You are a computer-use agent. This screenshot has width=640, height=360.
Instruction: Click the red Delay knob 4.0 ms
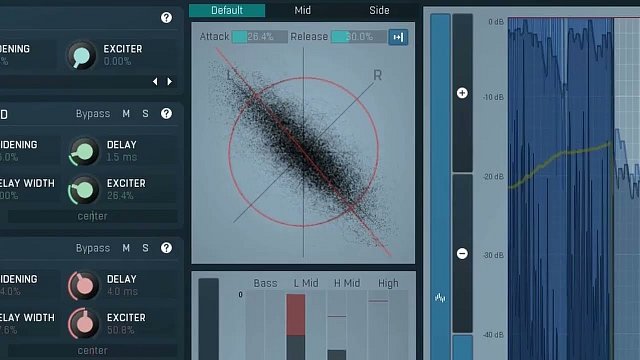(x=84, y=286)
